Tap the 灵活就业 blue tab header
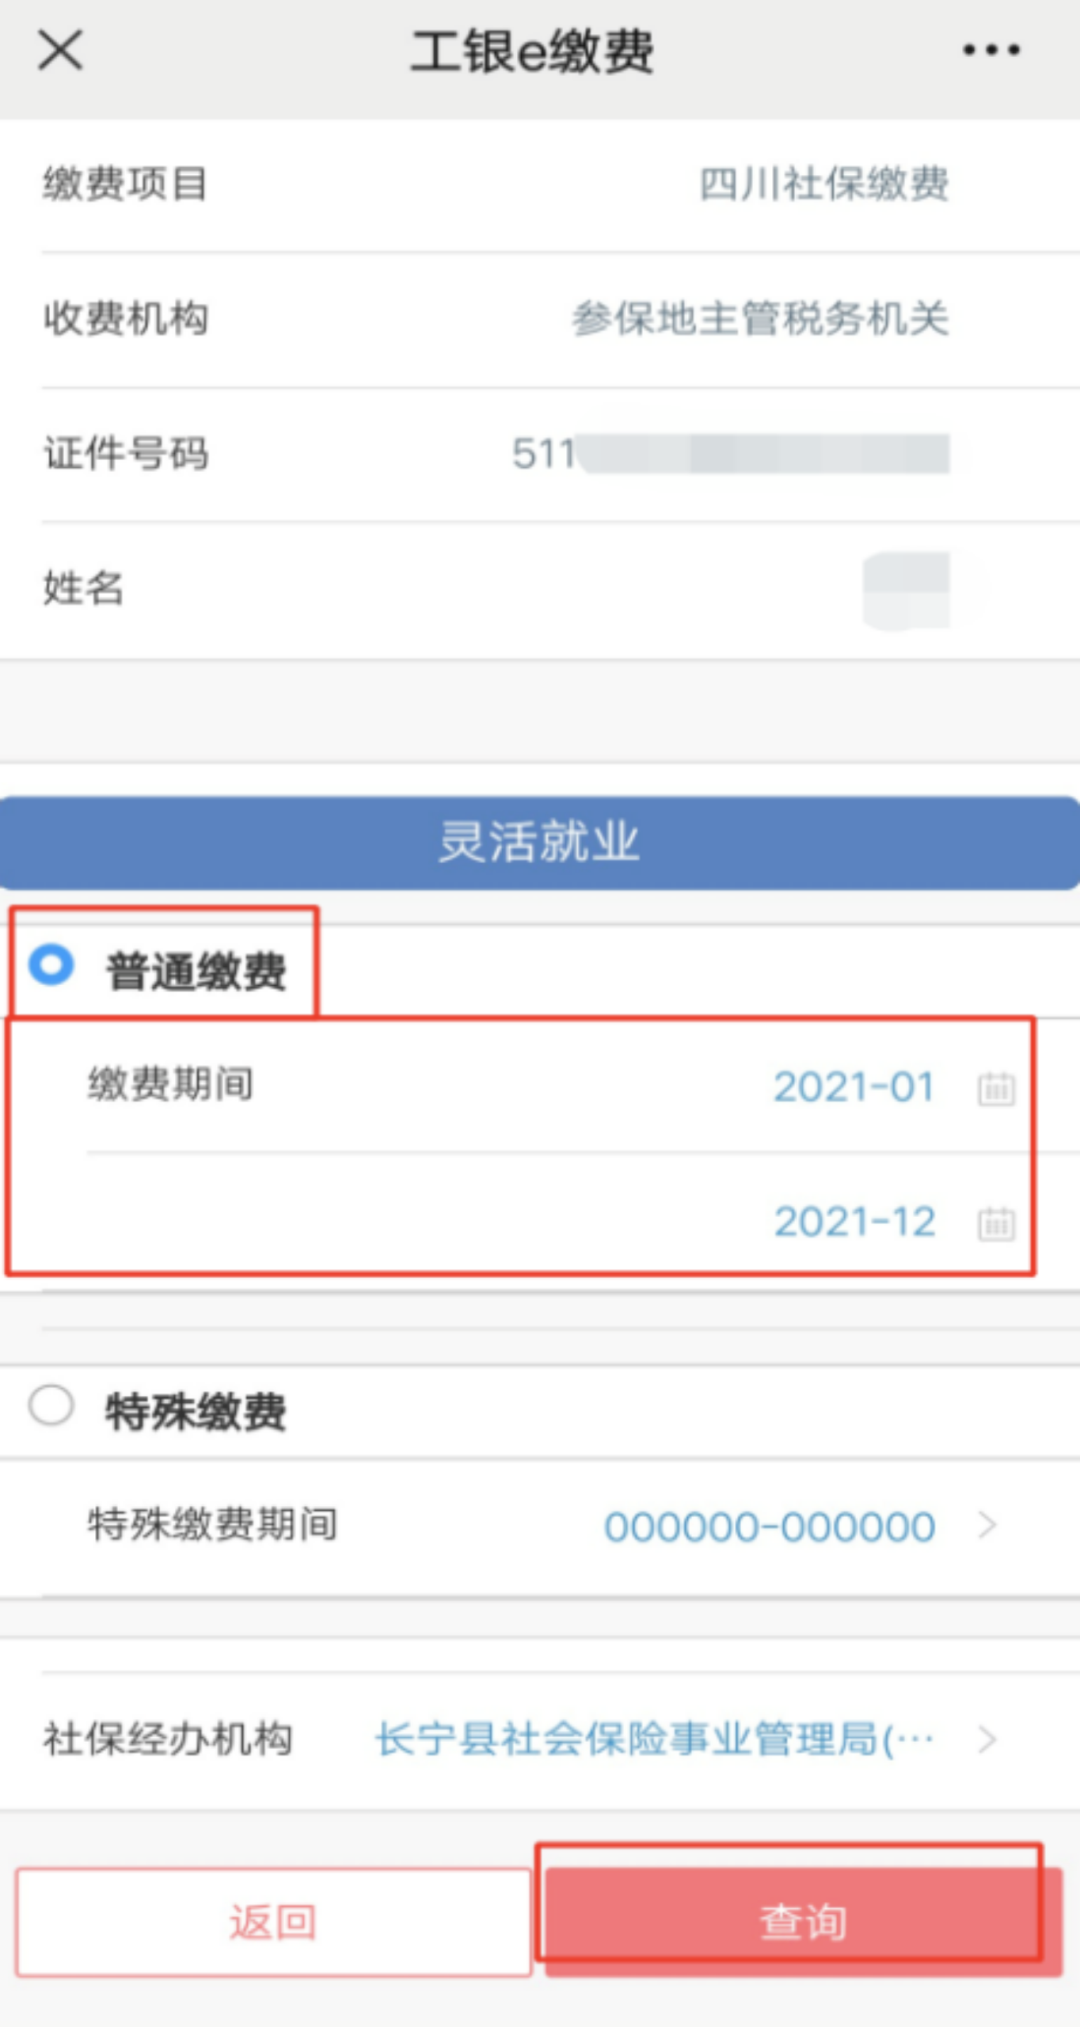 pyautogui.click(x=540, y=842)
